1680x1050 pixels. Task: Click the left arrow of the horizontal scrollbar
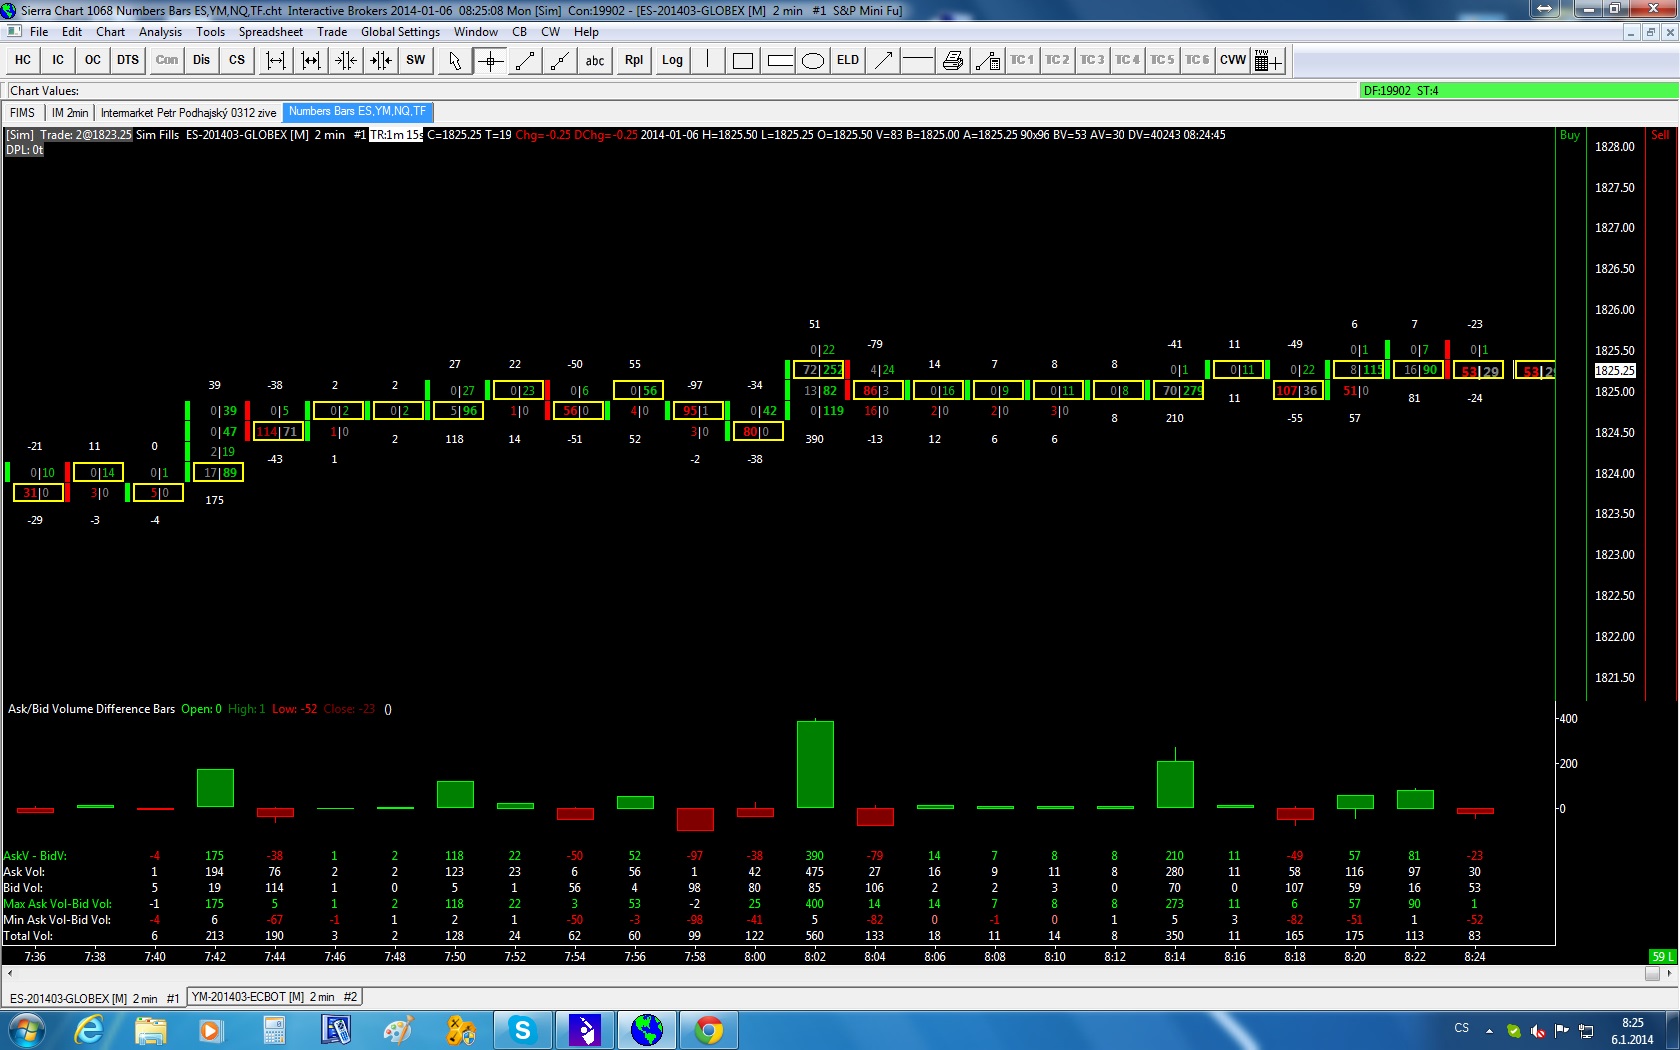pyautogui.click(x=10, y=973)
